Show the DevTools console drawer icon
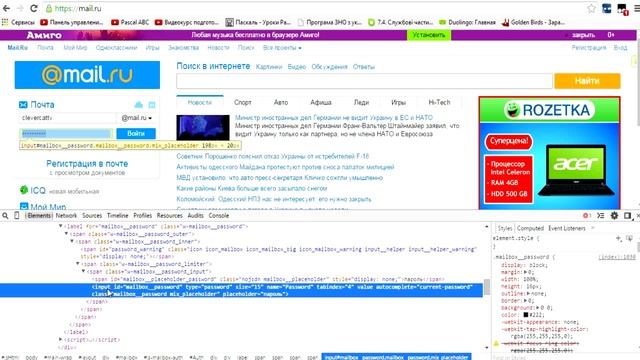Image resolution: width=640 pixels, height=360 pixels. point(600,216)
